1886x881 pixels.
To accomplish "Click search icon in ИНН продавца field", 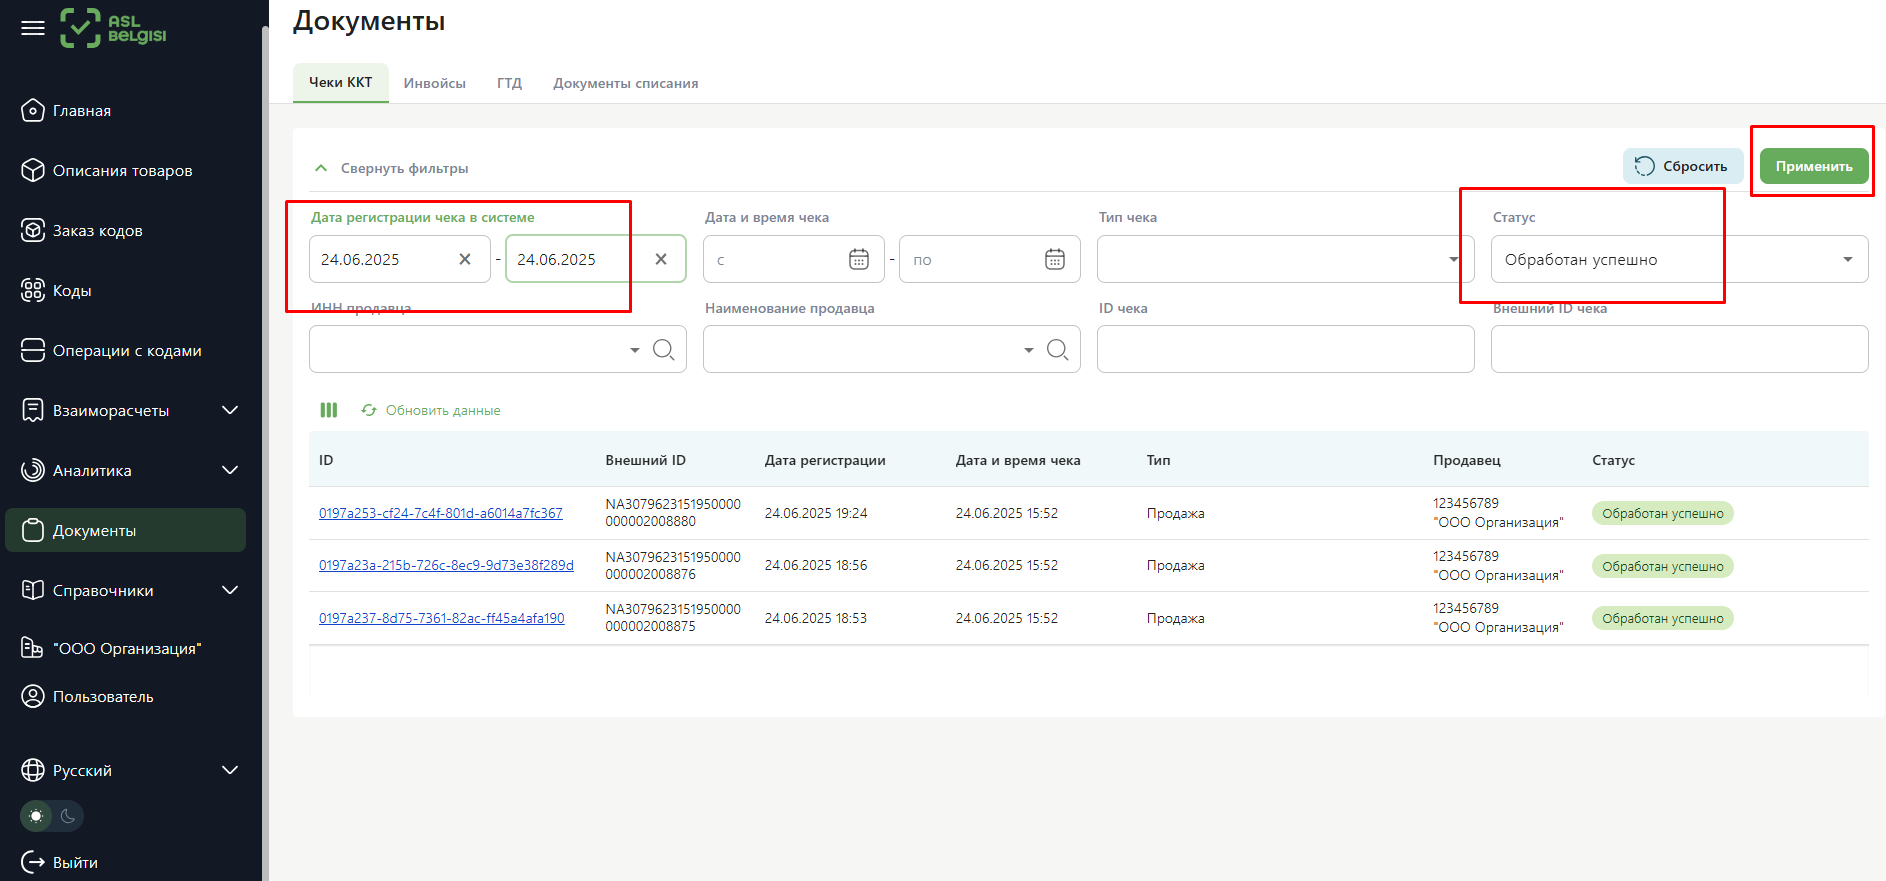I will point(663,349).
